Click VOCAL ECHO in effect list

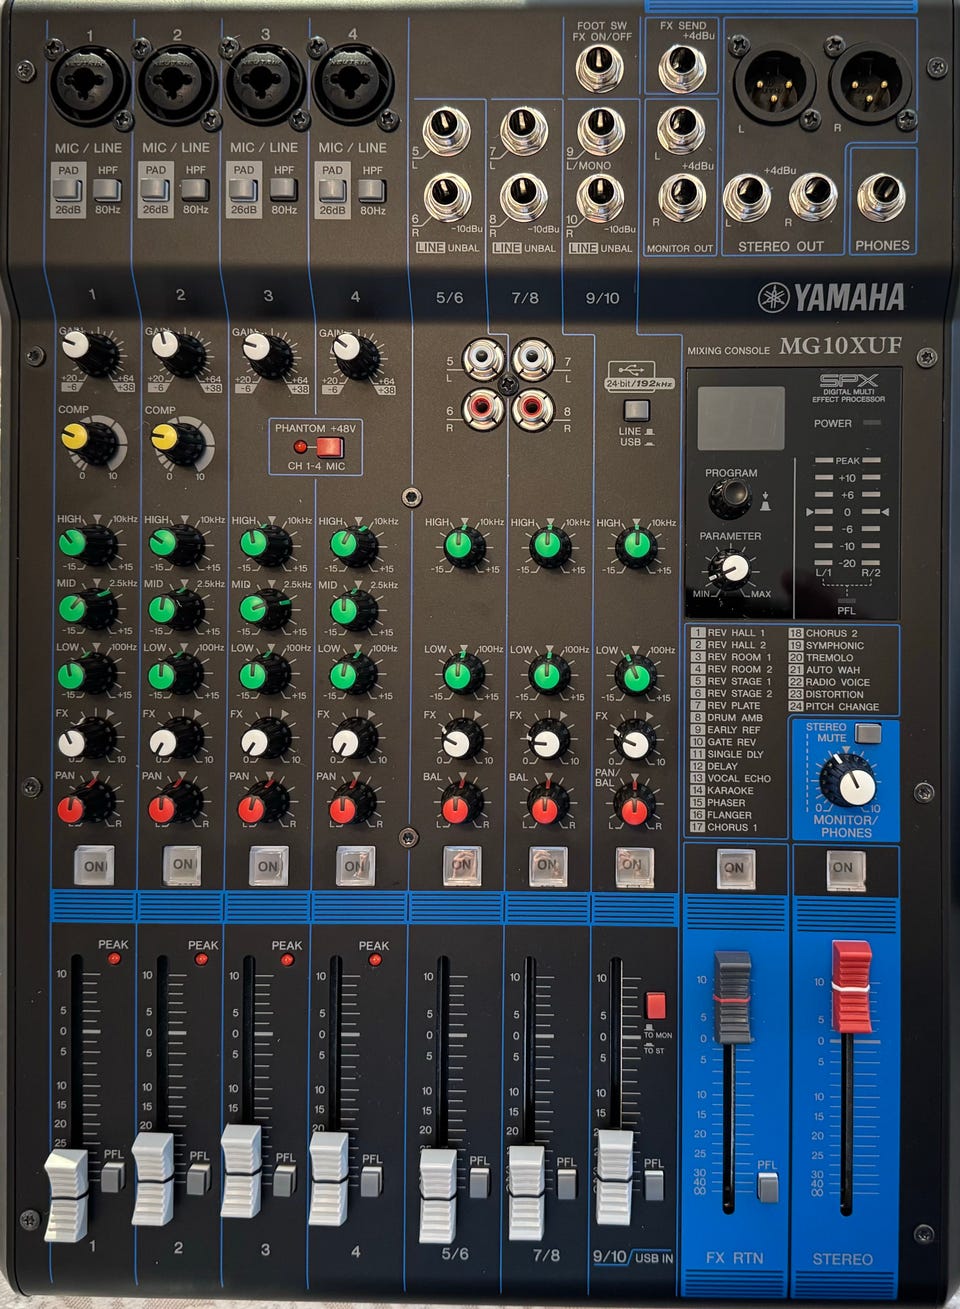tap(731, 778)
